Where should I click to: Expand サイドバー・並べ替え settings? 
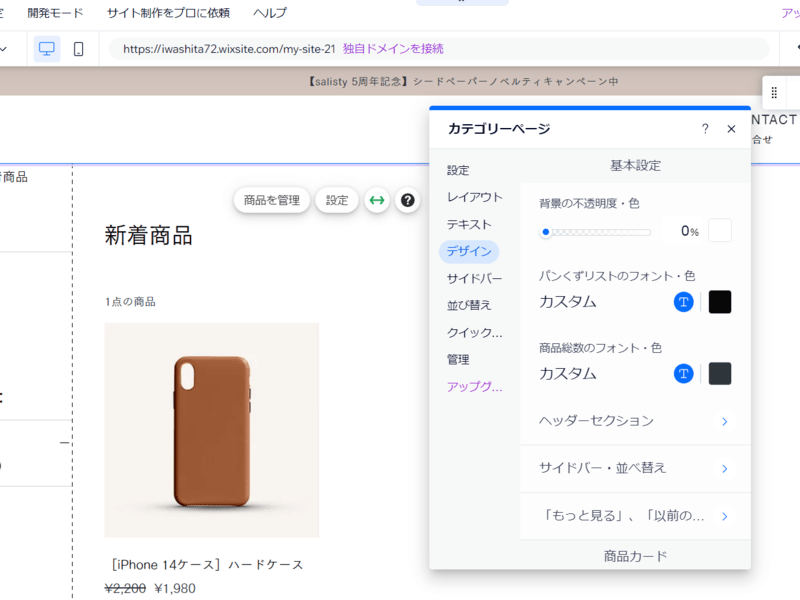pos(634,468)
